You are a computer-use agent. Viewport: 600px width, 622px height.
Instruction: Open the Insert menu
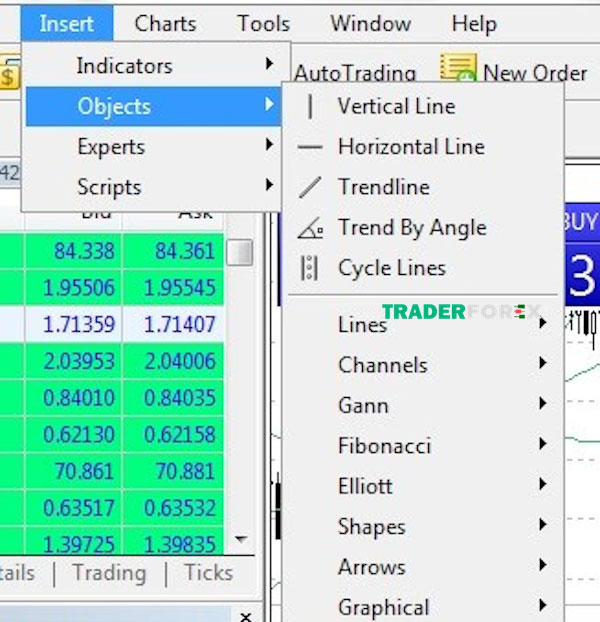pyautogui.click(x=67, y=23)
